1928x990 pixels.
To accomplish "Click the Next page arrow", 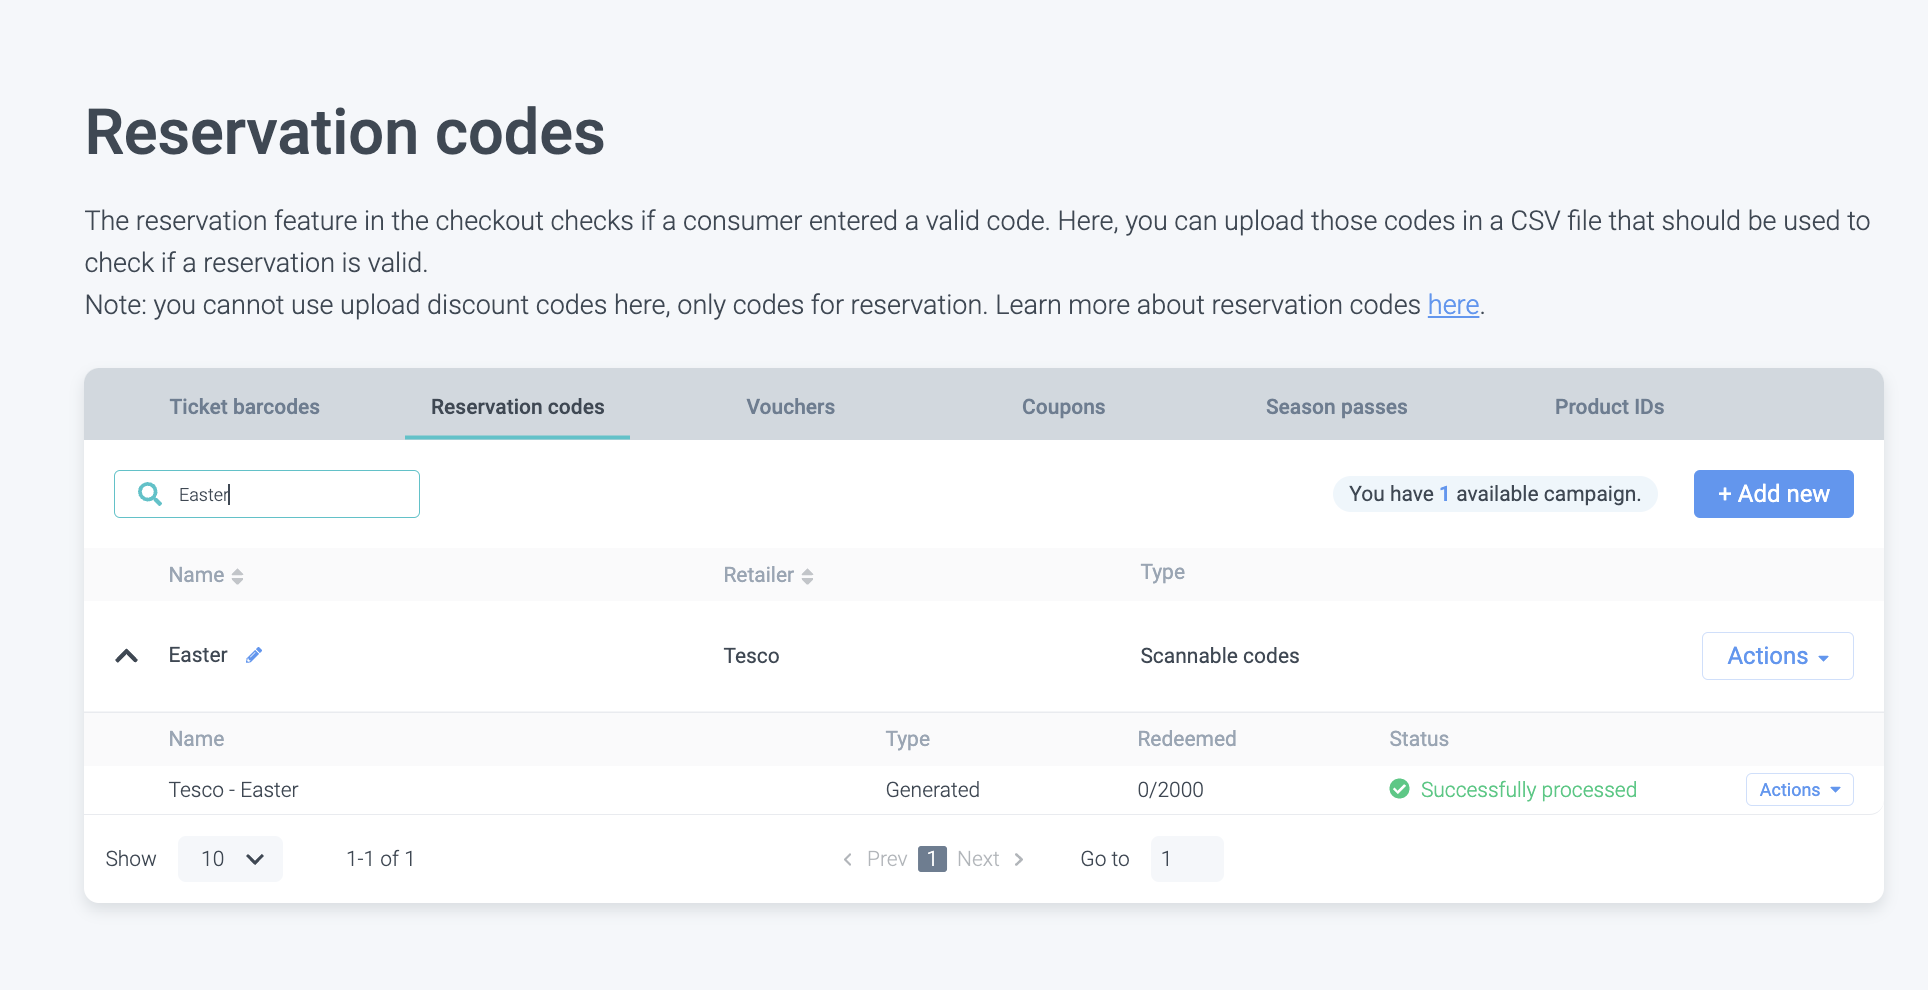I will point(1018,859).
